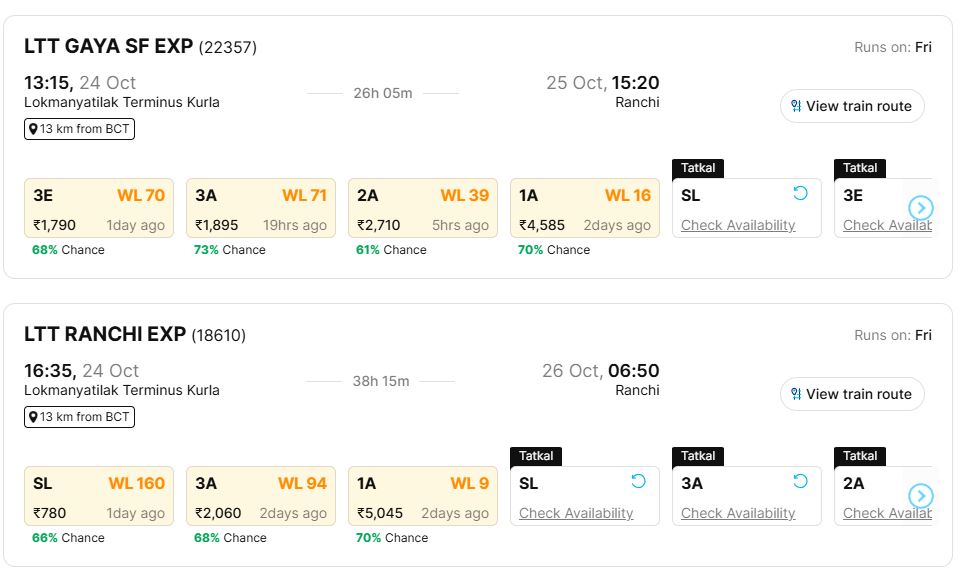Refresh Tatkal SL availability for LTT Ranchi Exp
This screenshot has width=959, height=571.
pyautogui.click(x=638, y=482)
